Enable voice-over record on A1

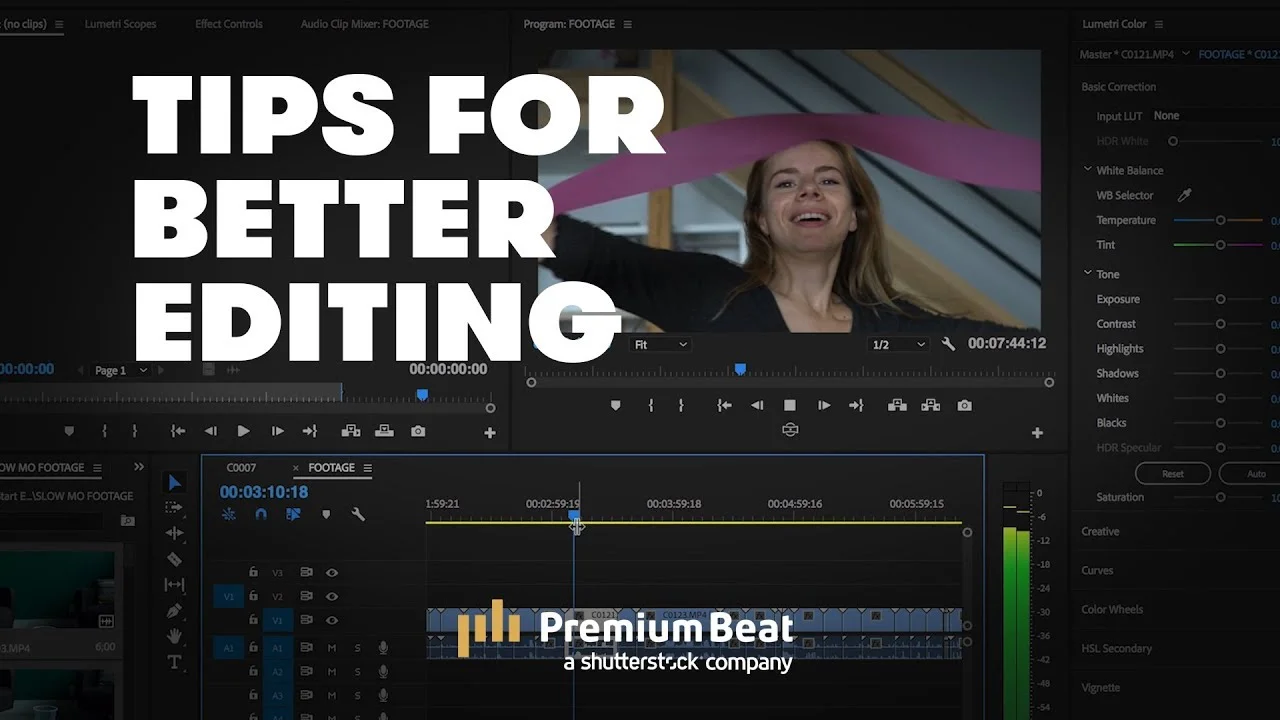pyautogui.click(x=382, y=647)
